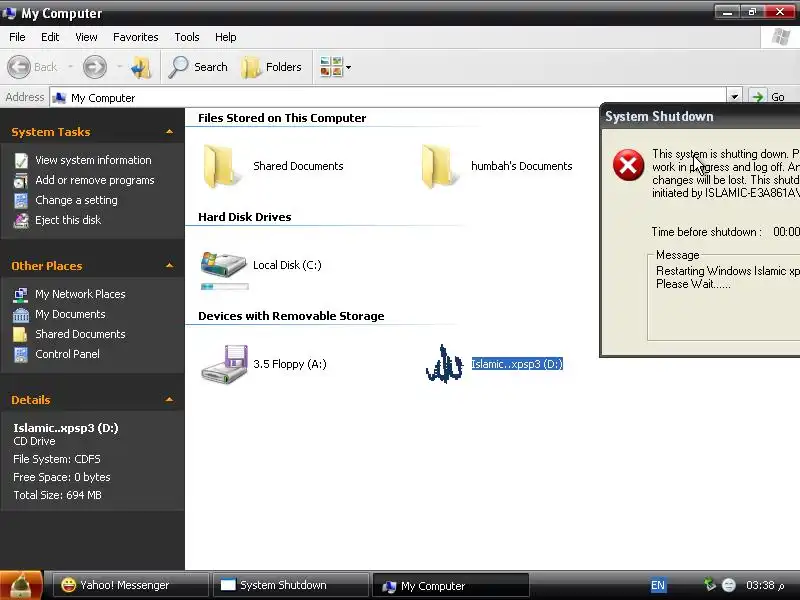Click the Address bar field
The width and height of the screenshot is (800, 600).
[x=388, y=97]
